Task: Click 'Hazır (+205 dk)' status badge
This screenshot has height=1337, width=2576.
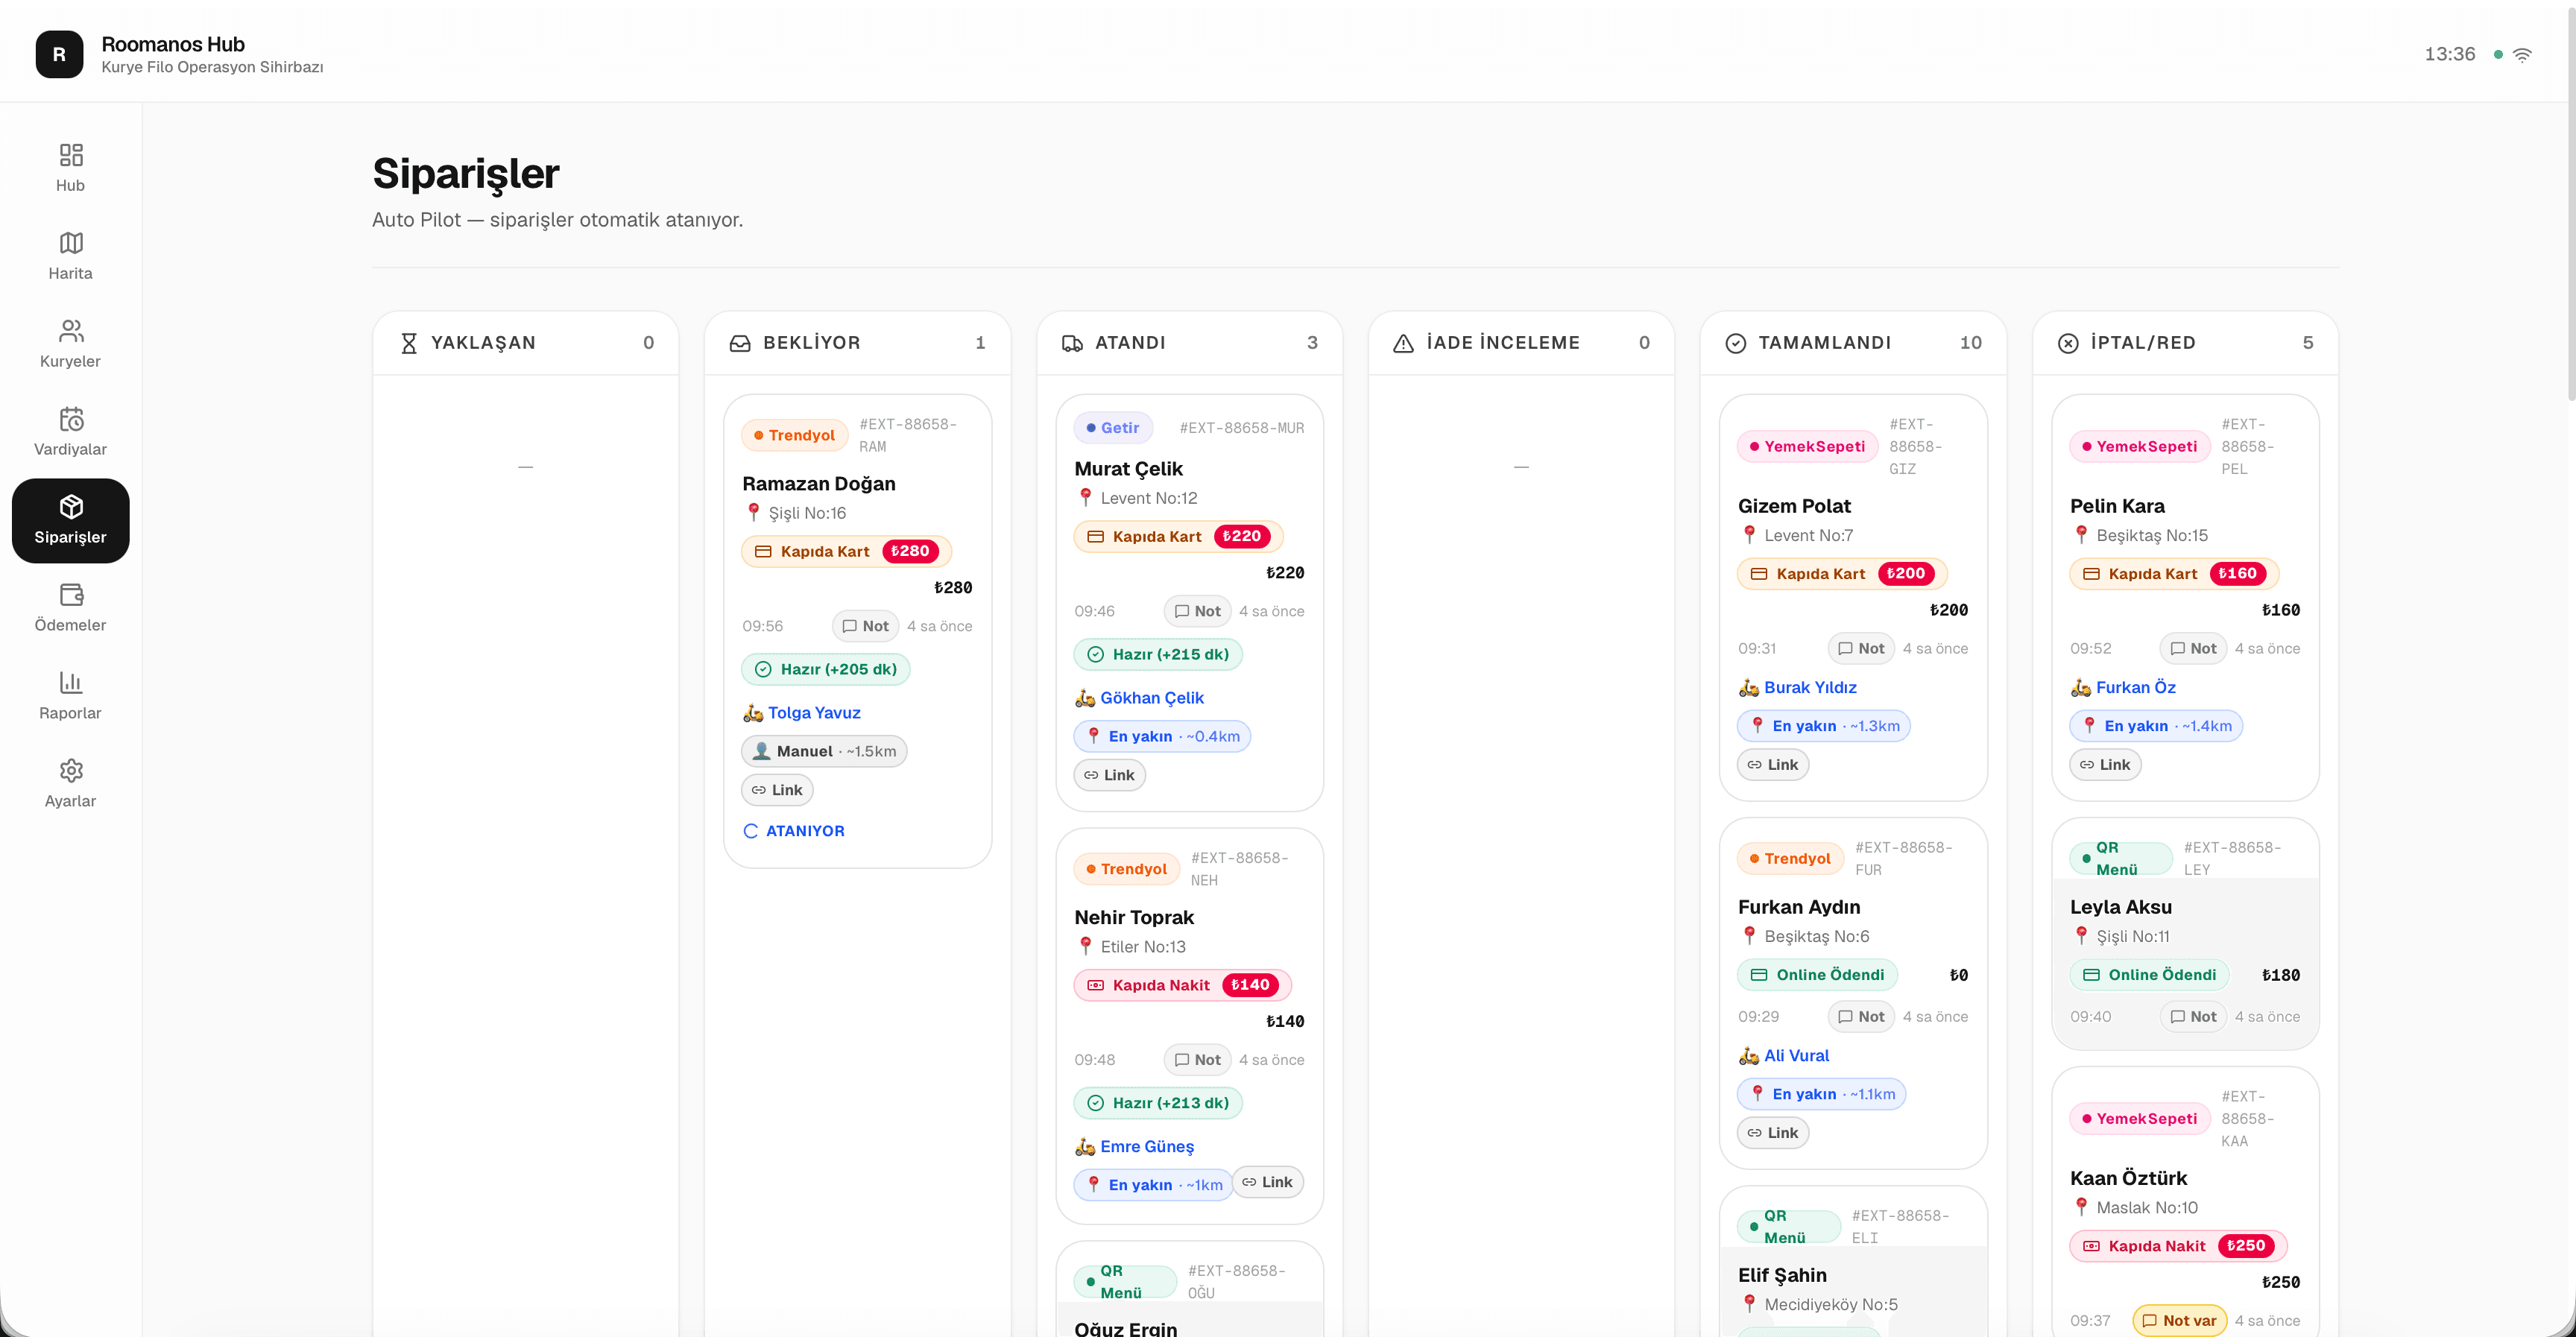Action: [826, 669]
